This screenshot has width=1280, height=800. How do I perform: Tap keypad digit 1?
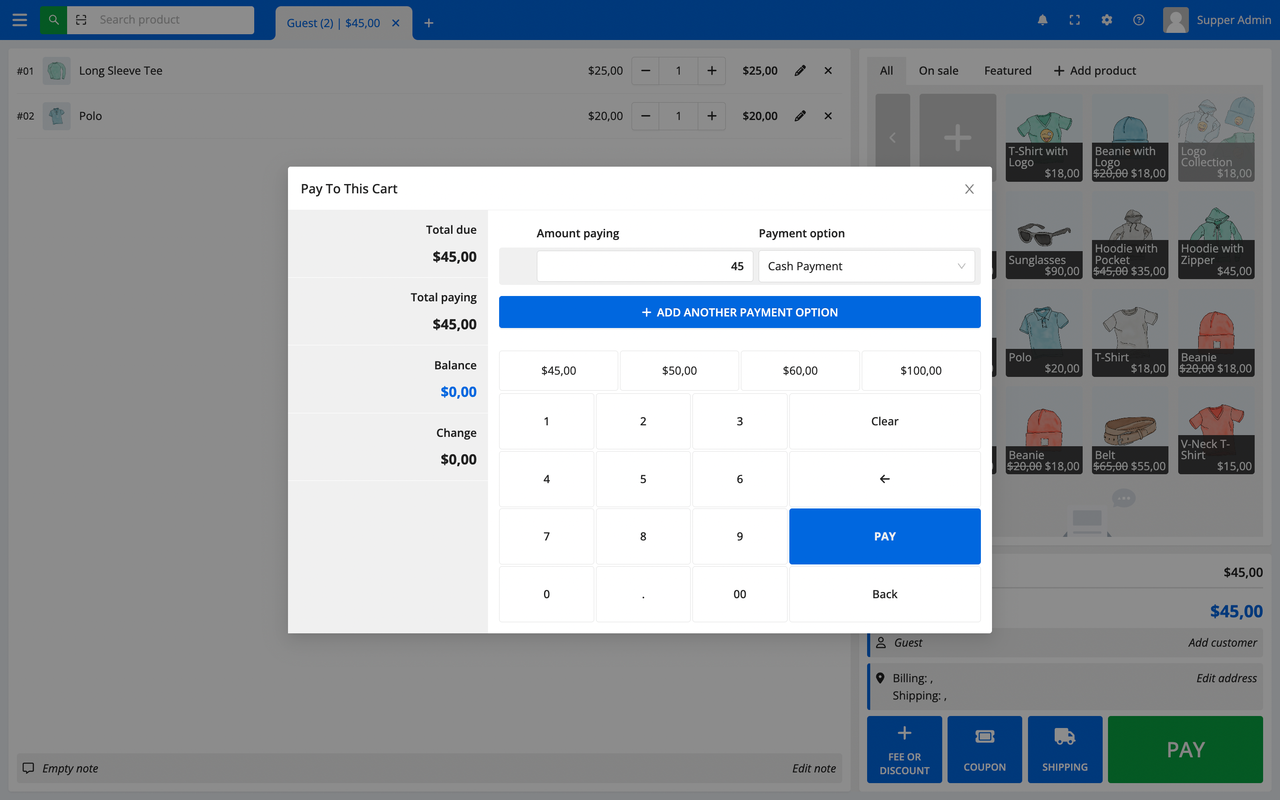[x=546, y=421]
